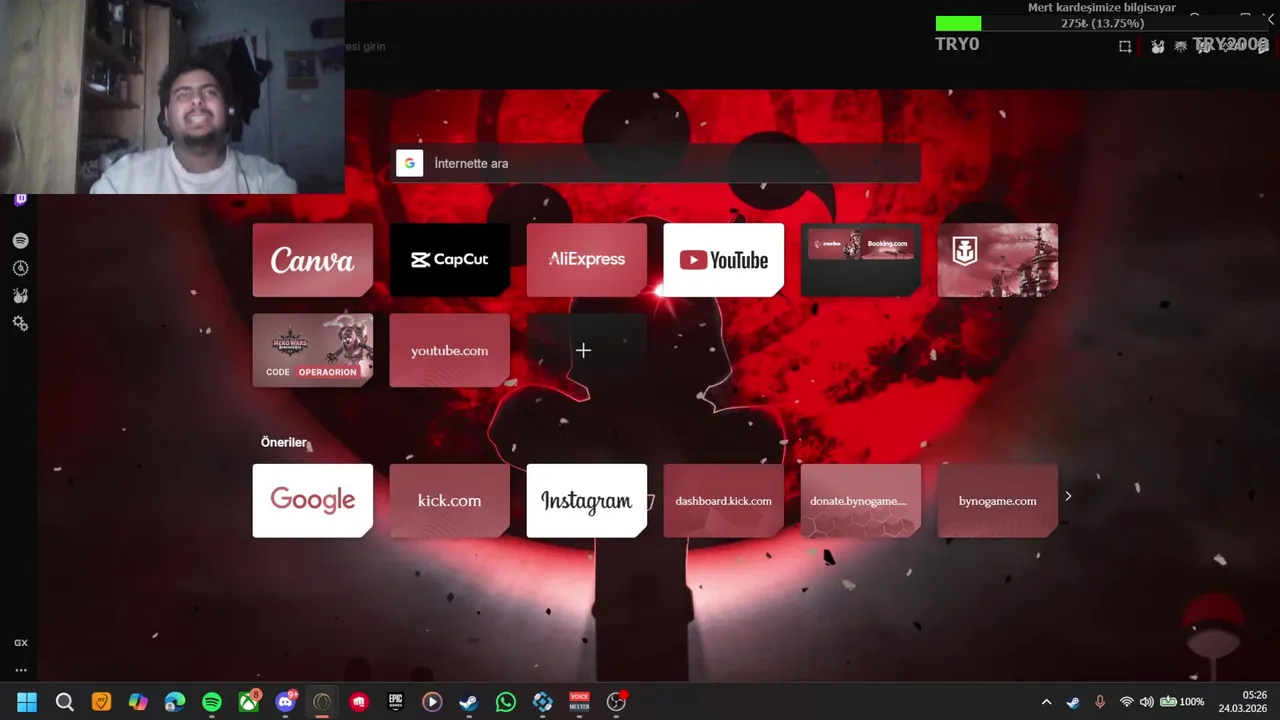Open the Opera sidebar settings gear
Screen dimensions: 1280x720
(20, 324)
